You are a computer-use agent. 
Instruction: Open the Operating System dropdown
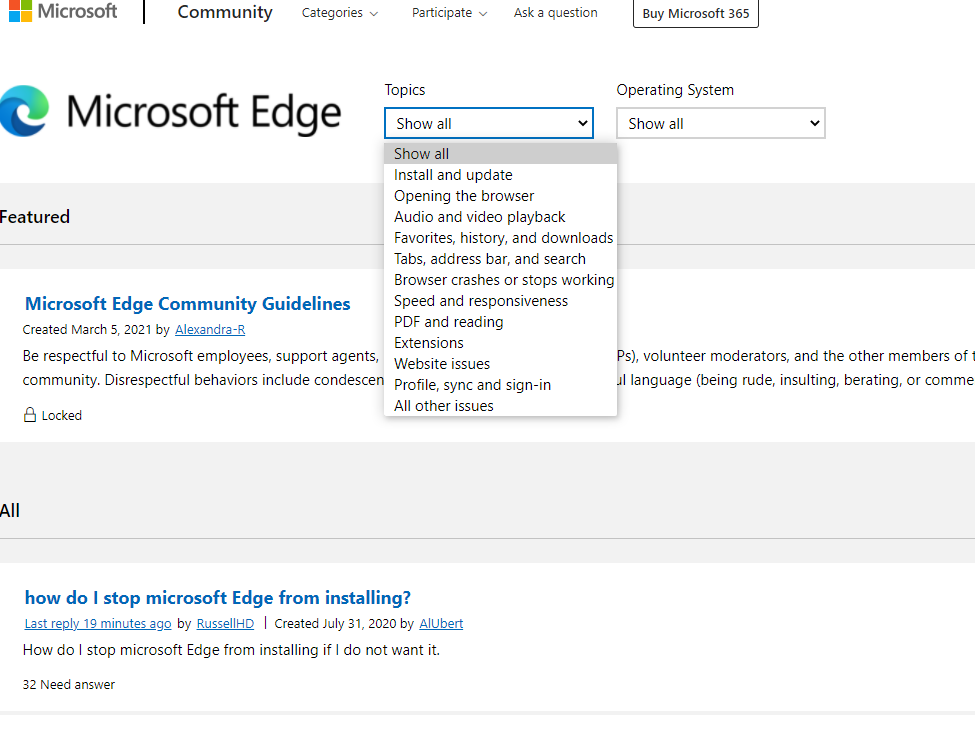721,123
